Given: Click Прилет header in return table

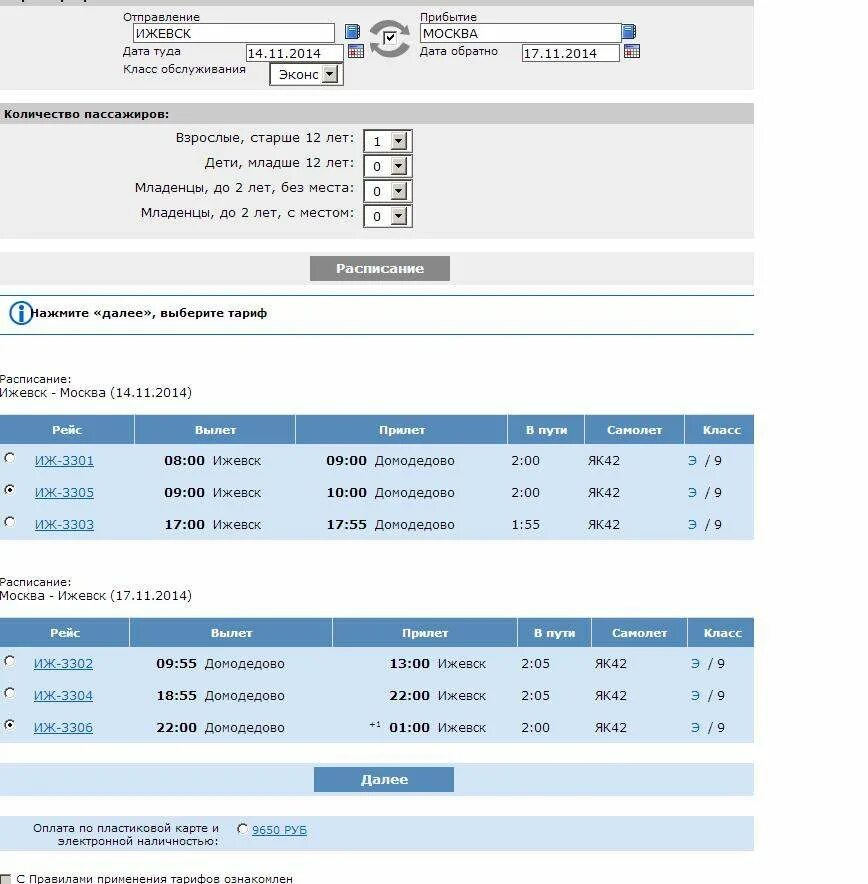Looking at the screenshot, I should coord(425,633).
